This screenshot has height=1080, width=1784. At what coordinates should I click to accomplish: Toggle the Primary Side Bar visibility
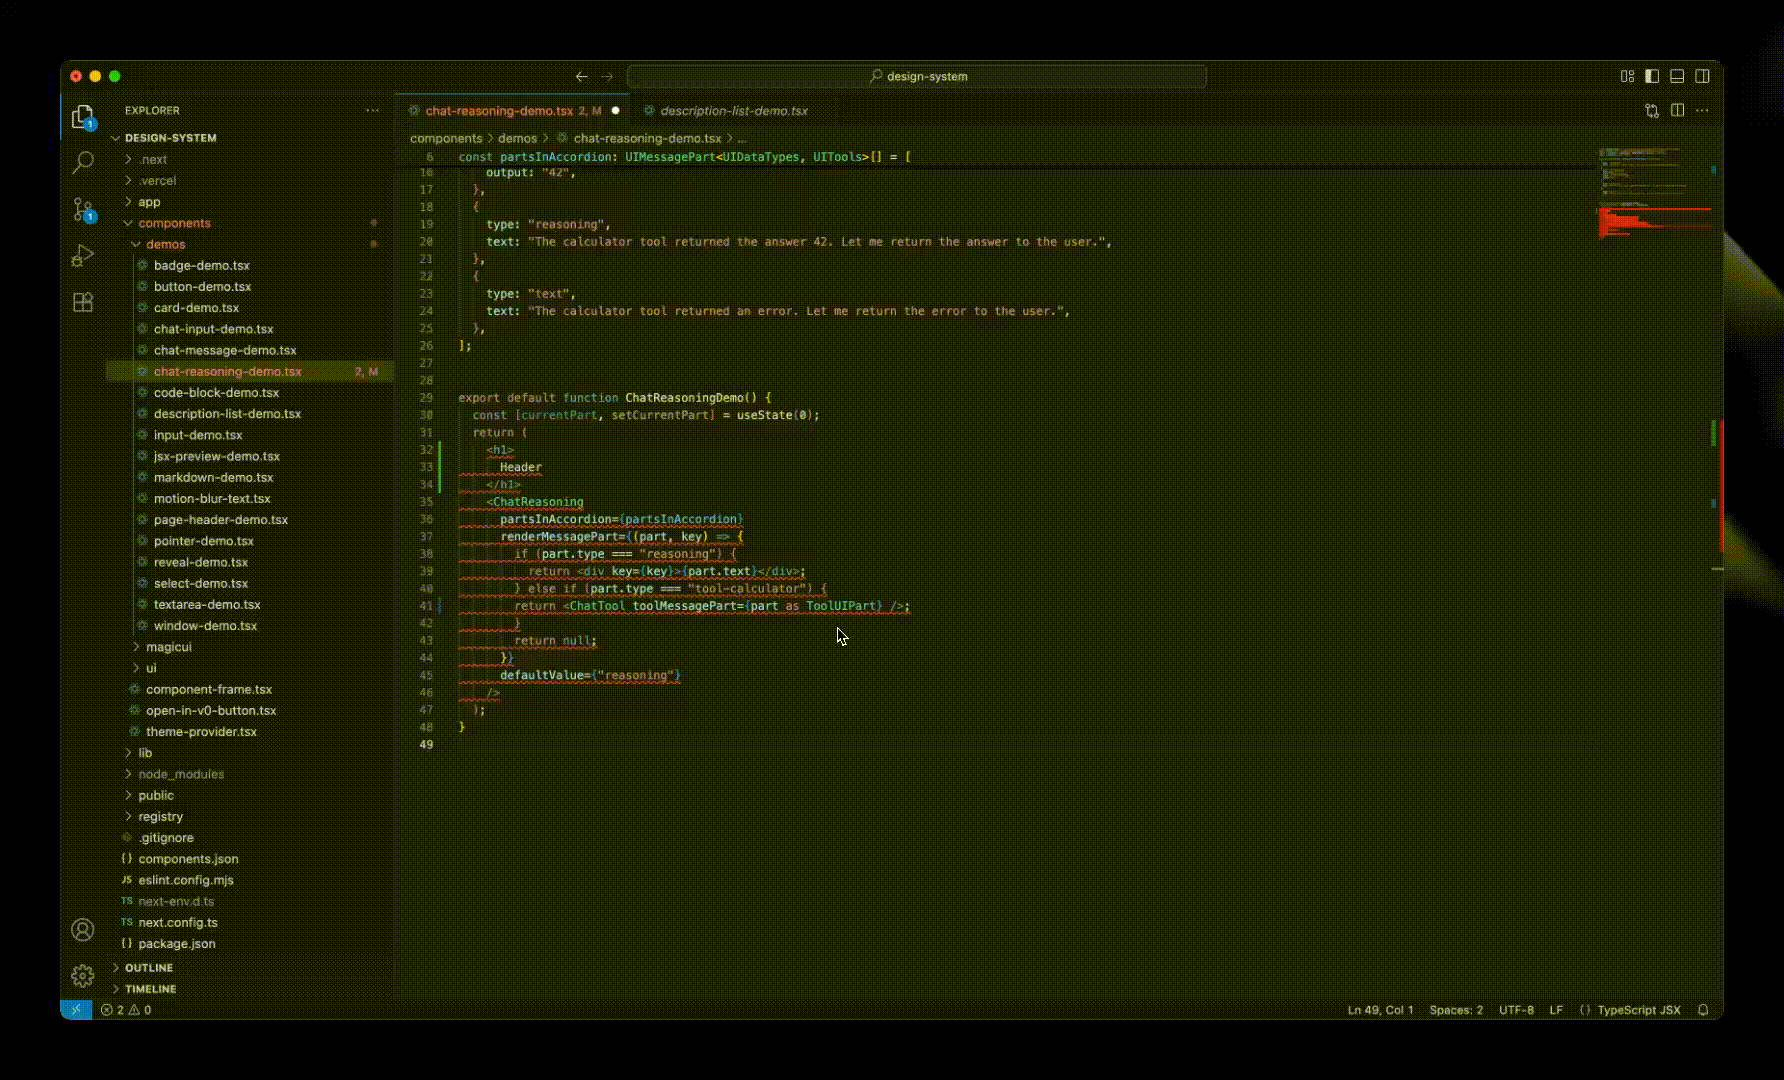pos(1650,76)
